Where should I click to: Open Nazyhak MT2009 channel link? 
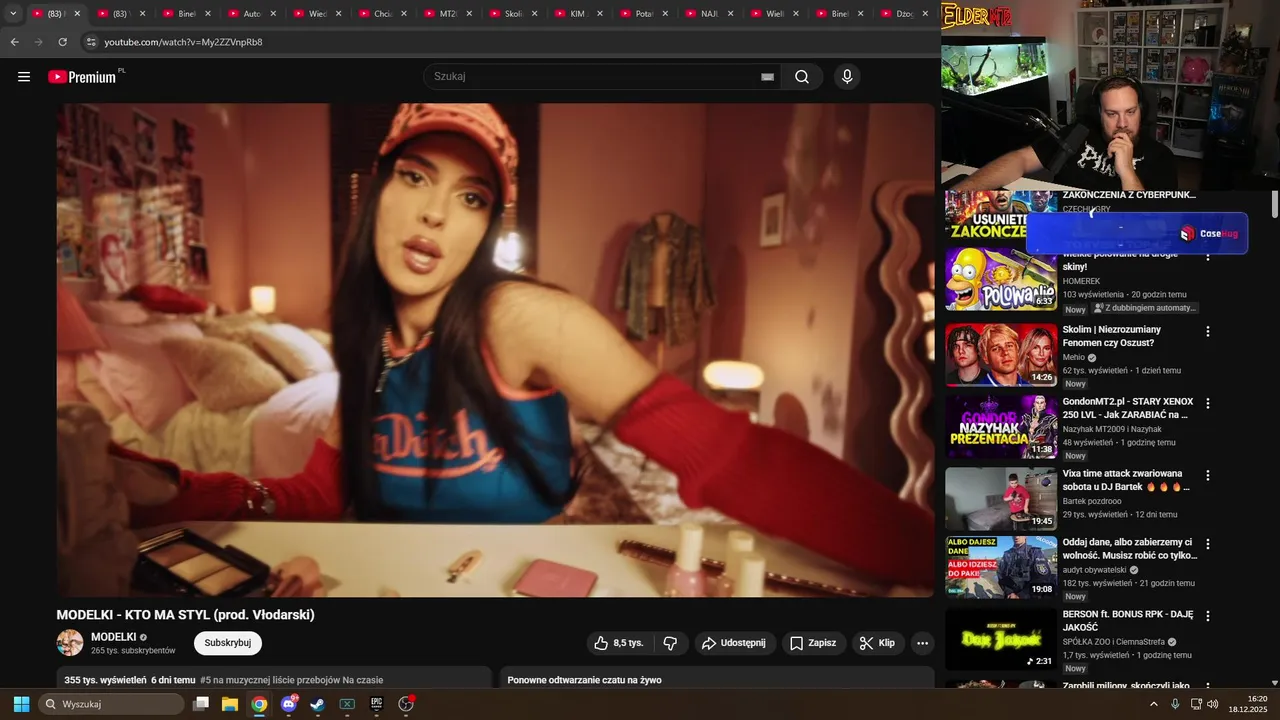point(1112,429)
